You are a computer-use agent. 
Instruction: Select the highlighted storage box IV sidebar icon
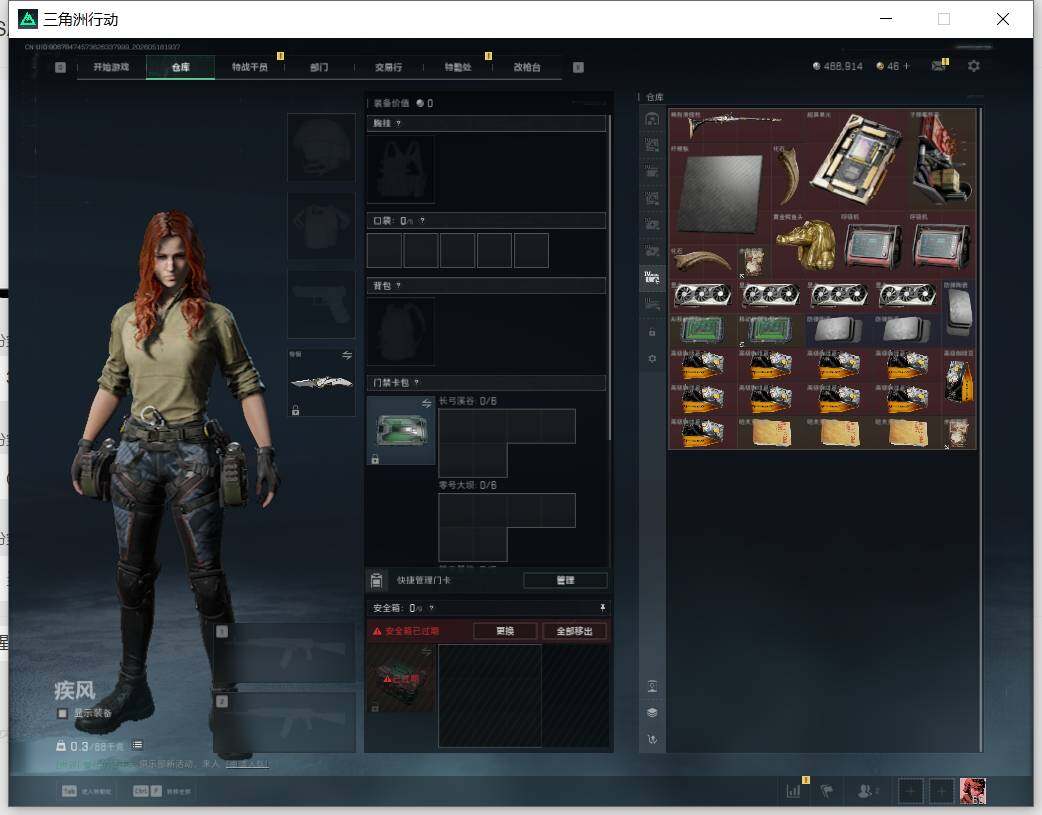click(652, 277)
